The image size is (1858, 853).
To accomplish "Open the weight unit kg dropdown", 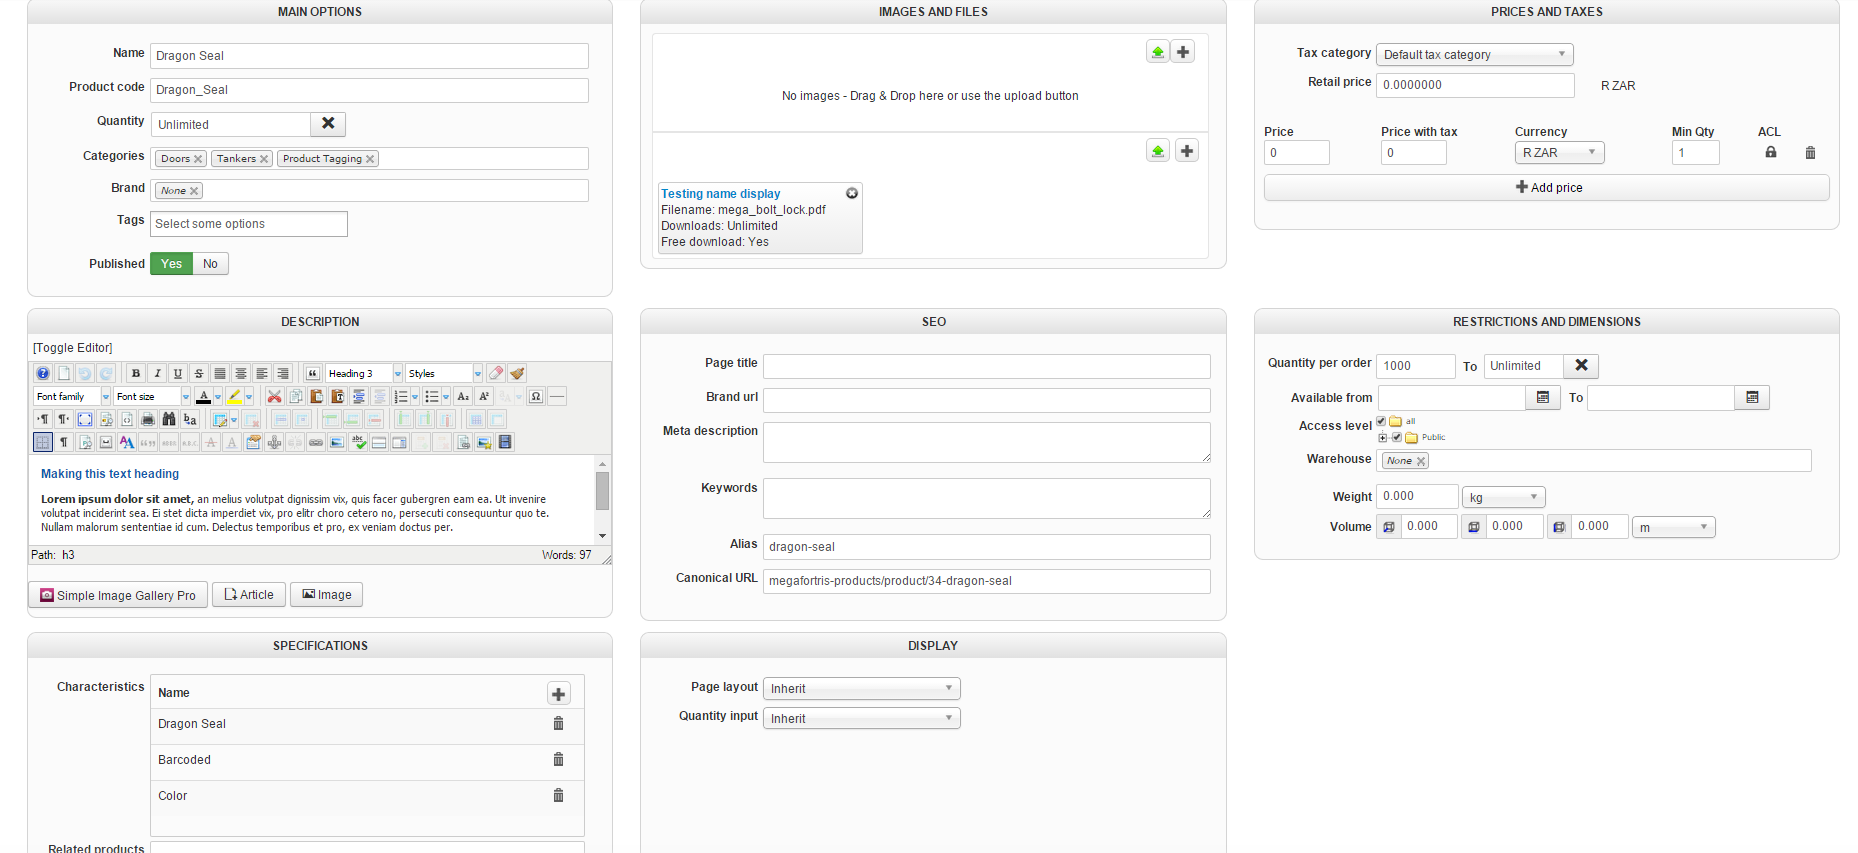I will [1504, 497].
